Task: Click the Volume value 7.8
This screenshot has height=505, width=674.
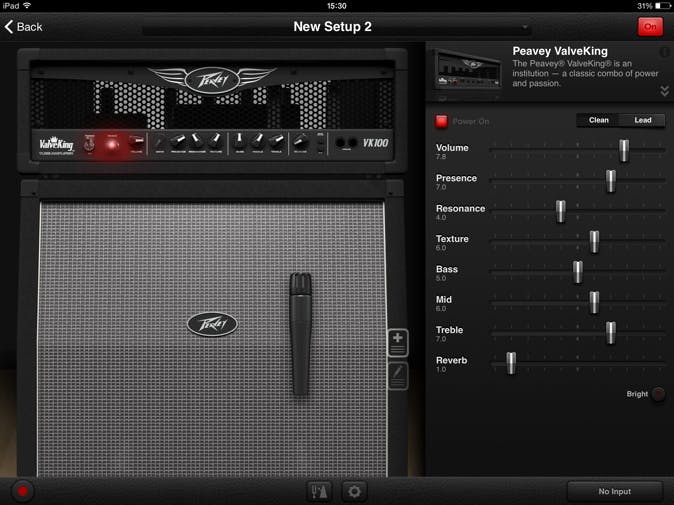Action: (441, 157)
